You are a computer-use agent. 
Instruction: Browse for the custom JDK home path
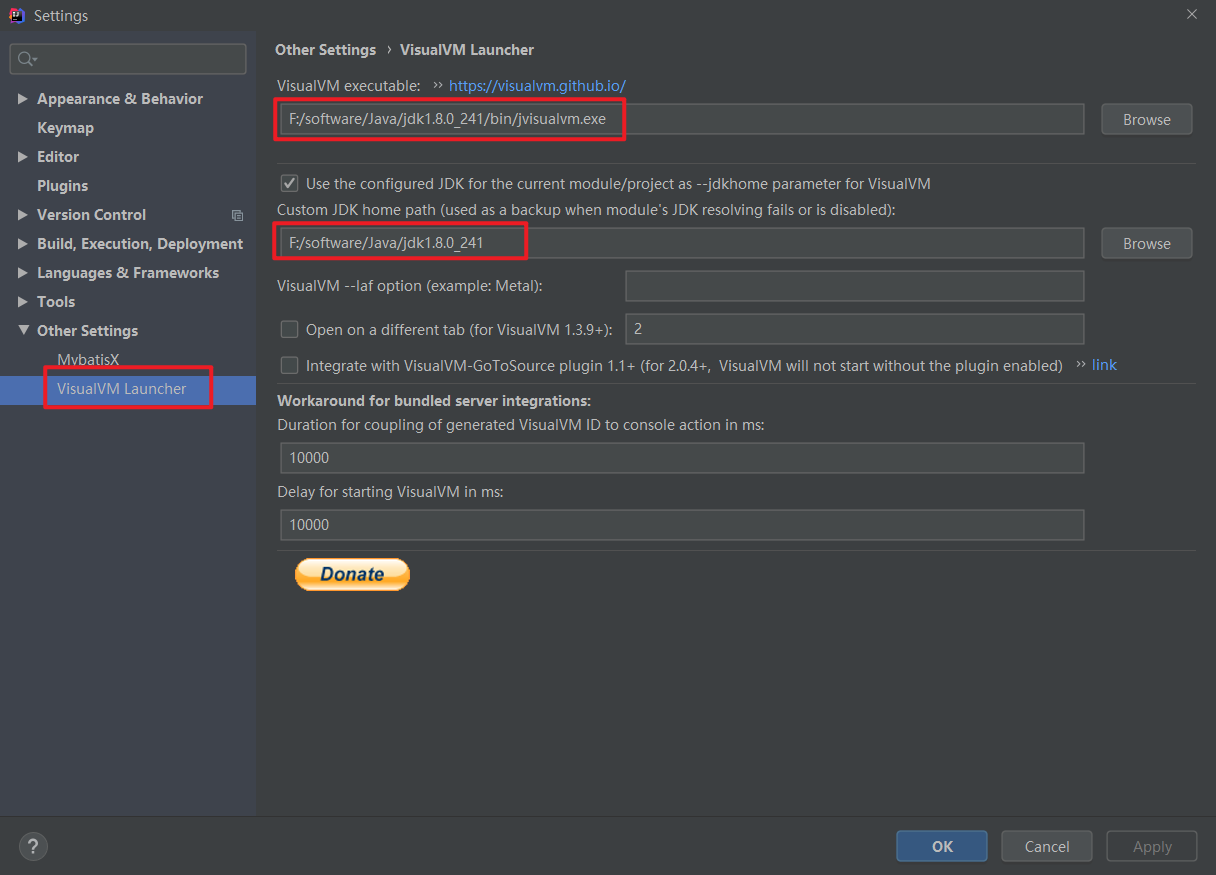tap(1147, 243)
